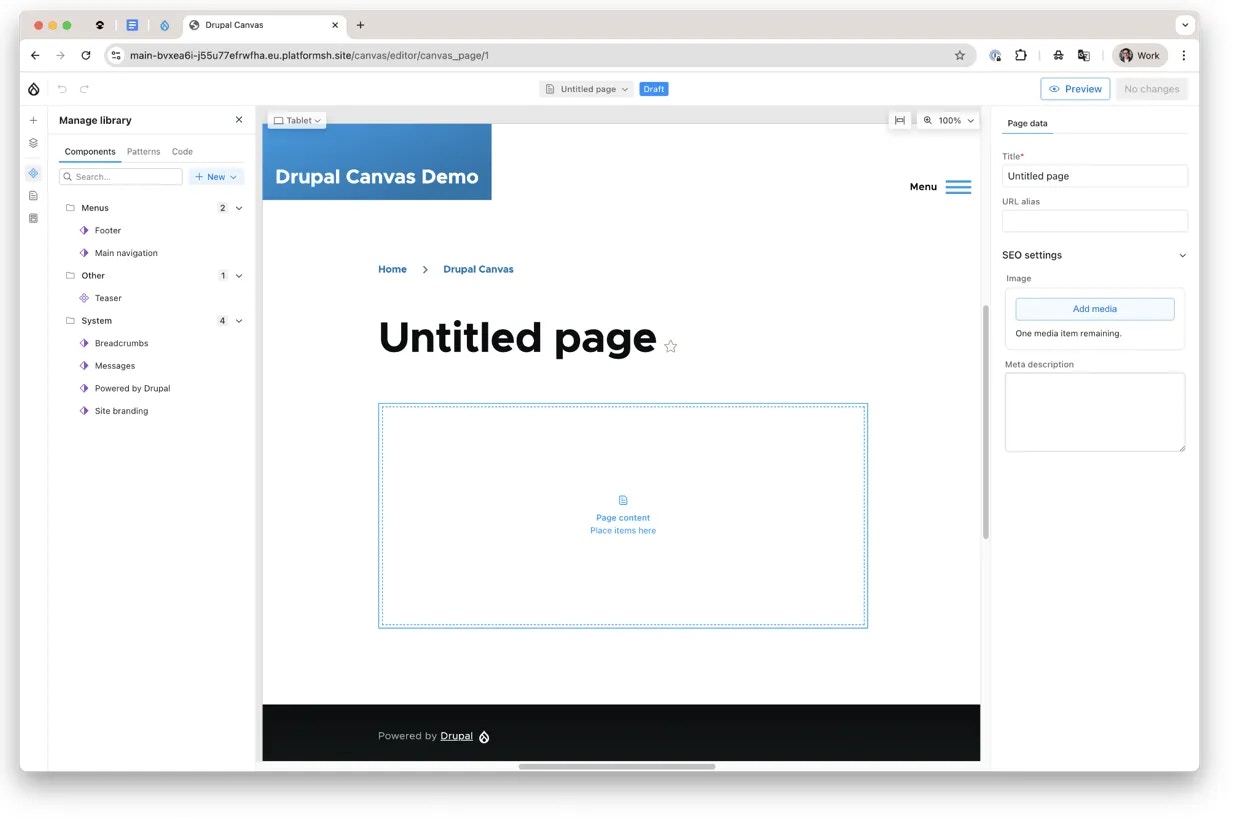1240x818 pixels.
Task: Open the Tablet viewport dropdown
Action: [x=297, y=121]
